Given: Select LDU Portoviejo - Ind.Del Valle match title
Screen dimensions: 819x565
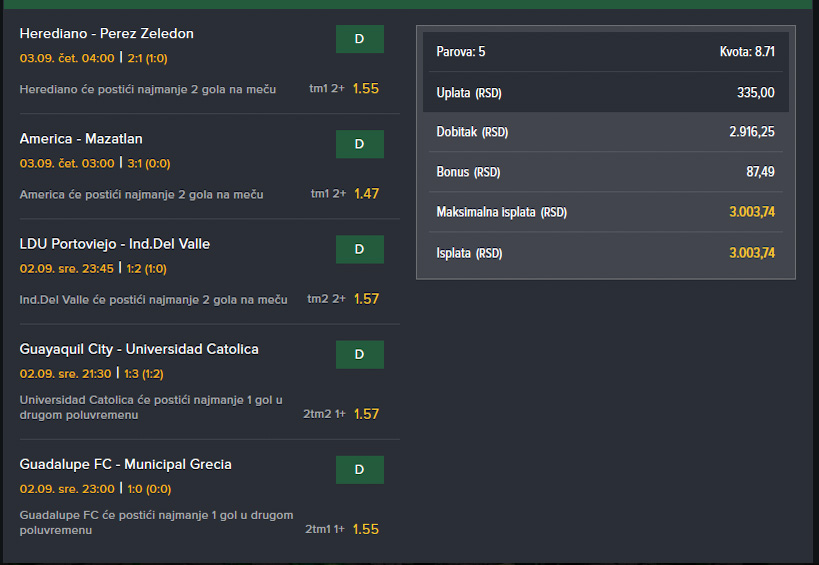Looking at the screenshot, I should point(114,244).
